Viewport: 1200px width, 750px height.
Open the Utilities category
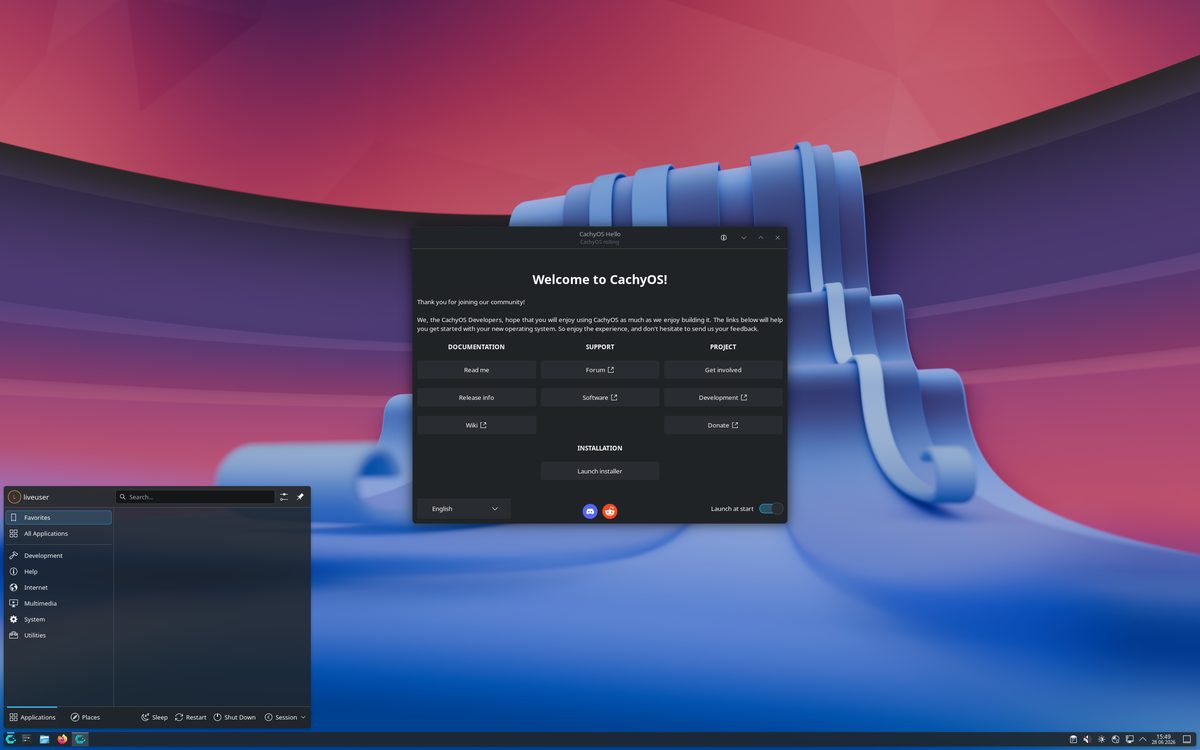click(58, 636)
